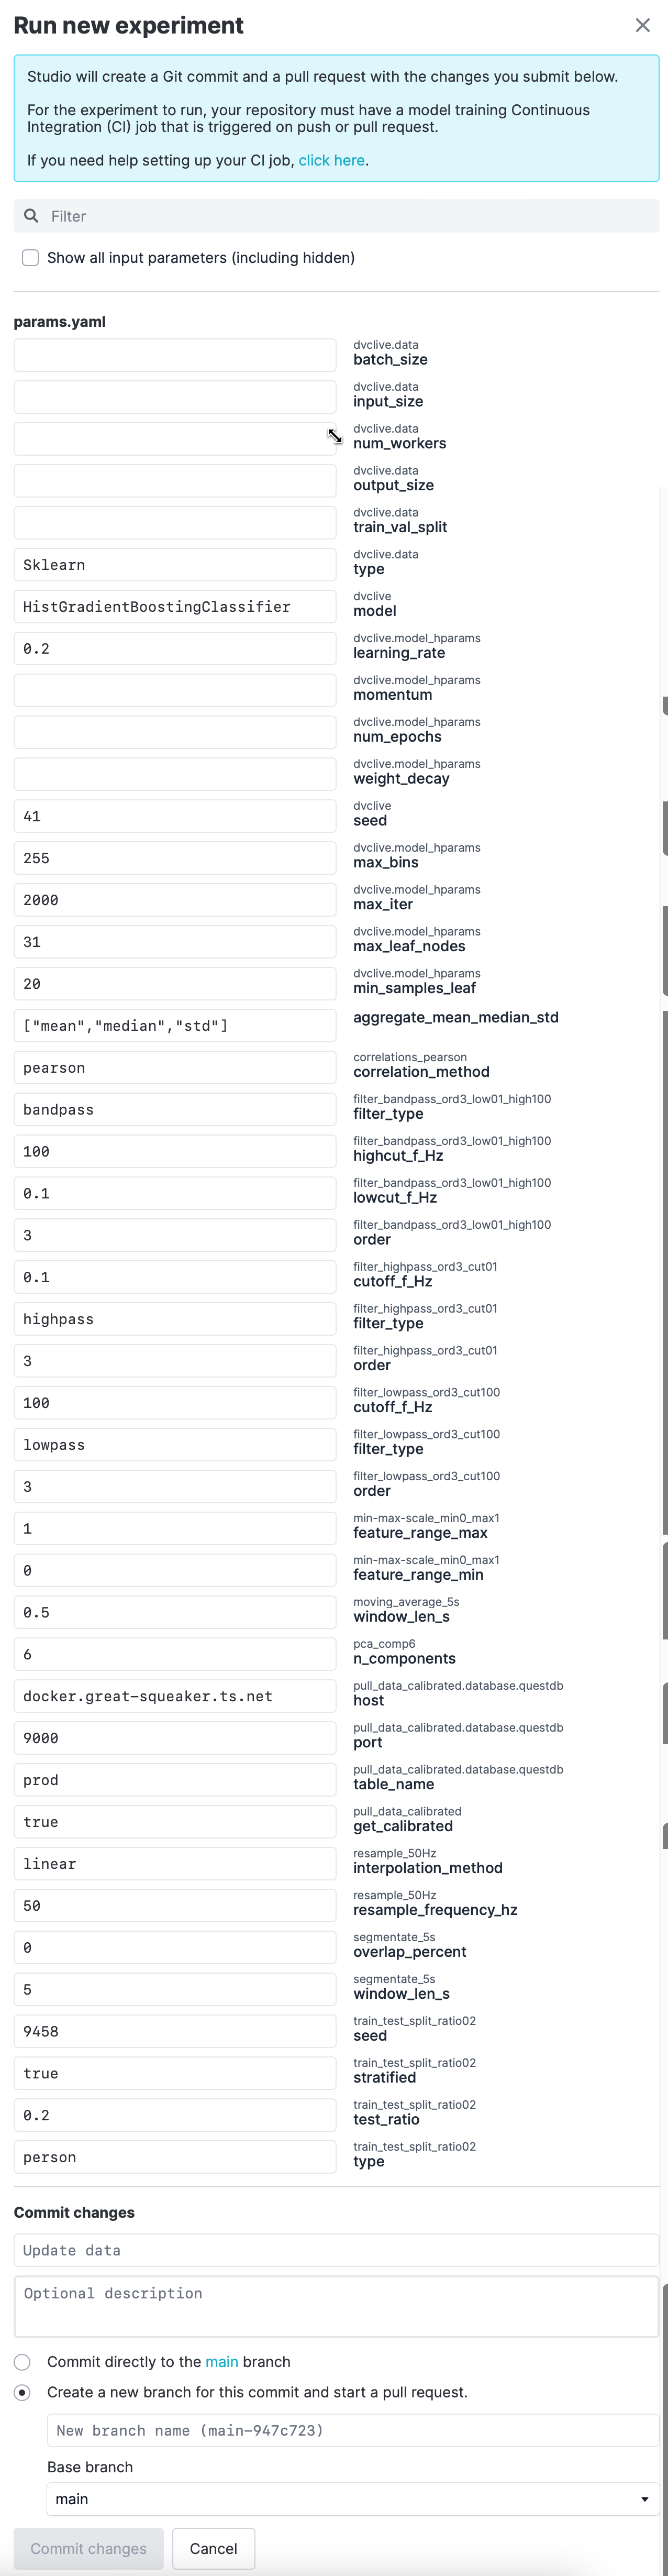Enable 'Show all input parameters (including hidden)'
The width and height of the screenshot is (668, 2576).
pos(30,257)
